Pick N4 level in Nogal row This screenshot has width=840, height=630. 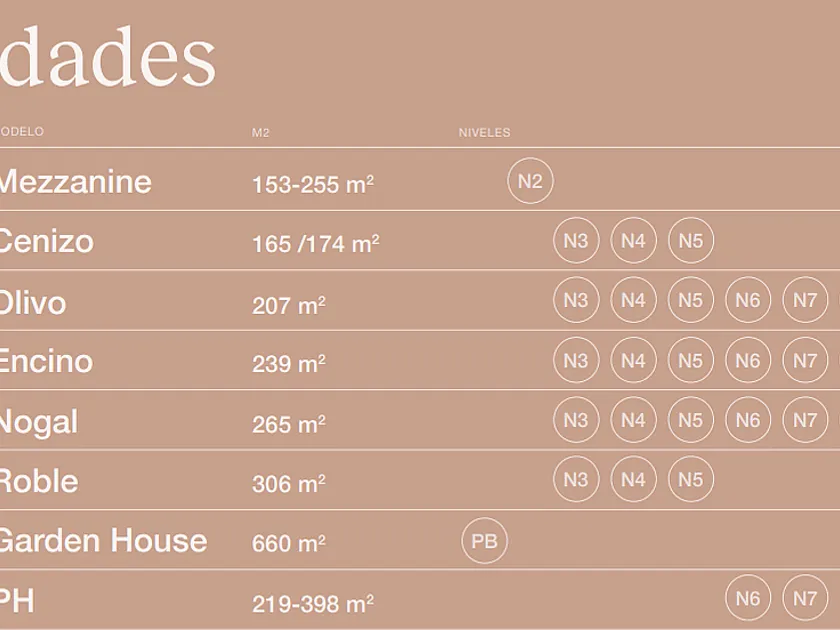(x=633, y=419)
